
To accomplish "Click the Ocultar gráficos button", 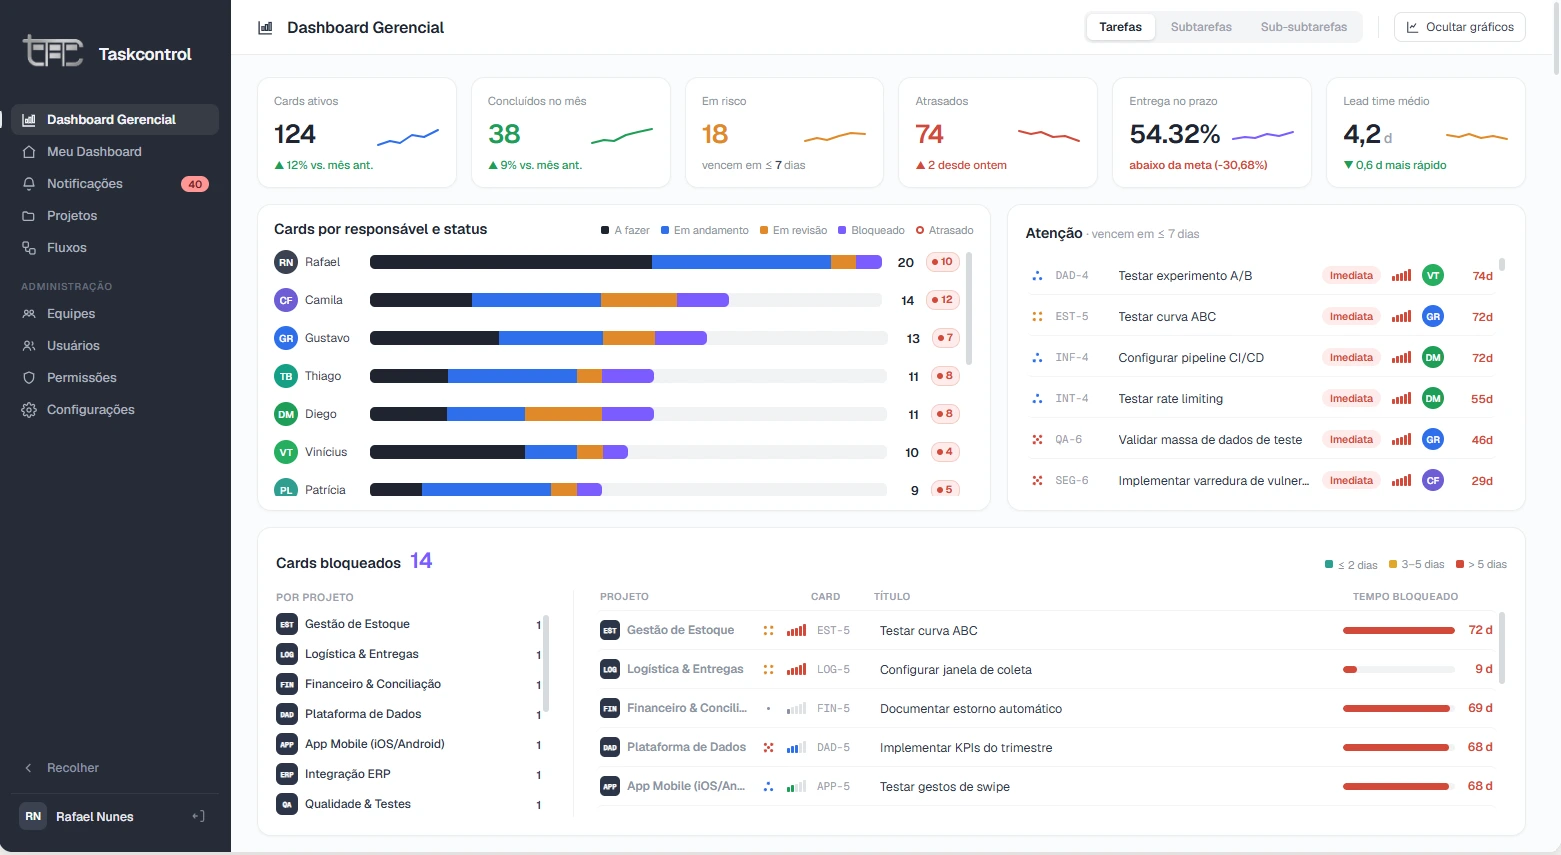I will (1459, 27).
